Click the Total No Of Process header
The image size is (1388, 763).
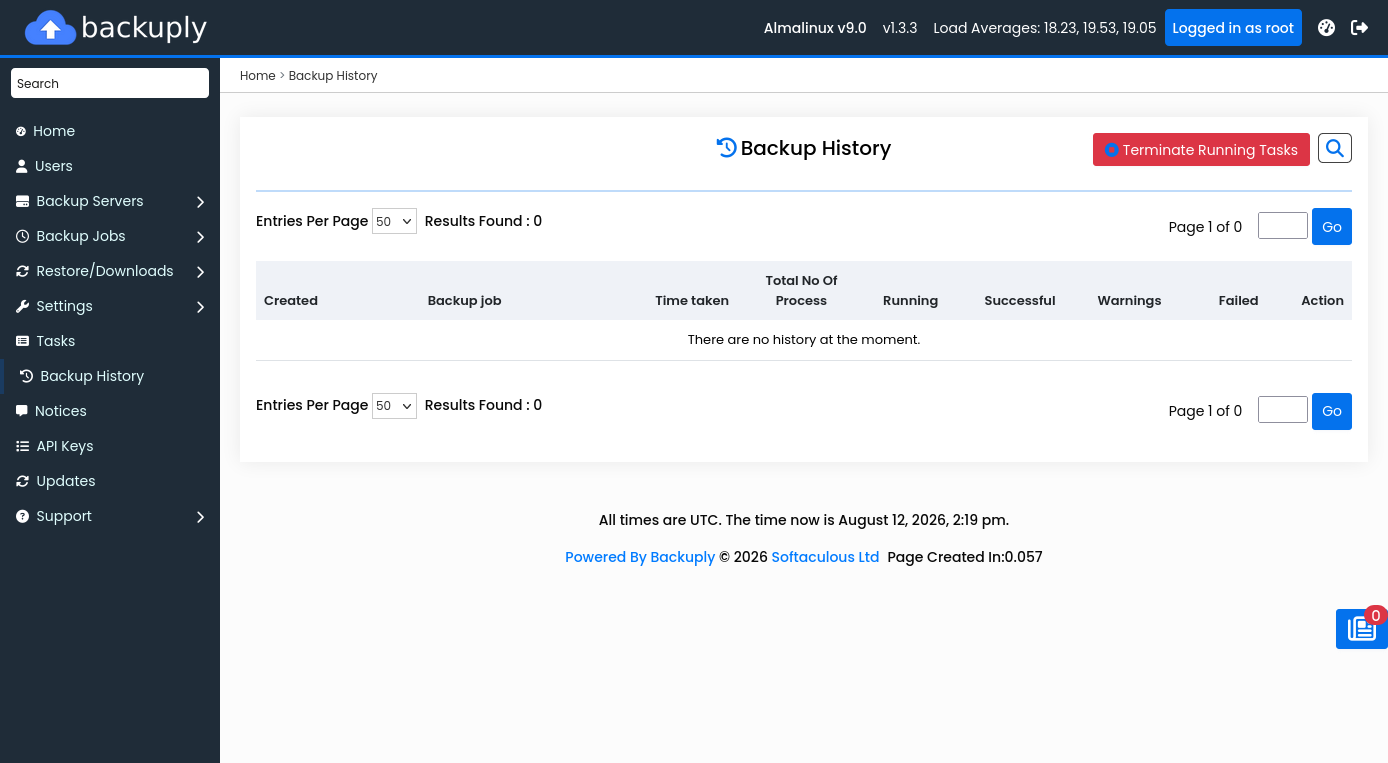[x=801, y=290]
